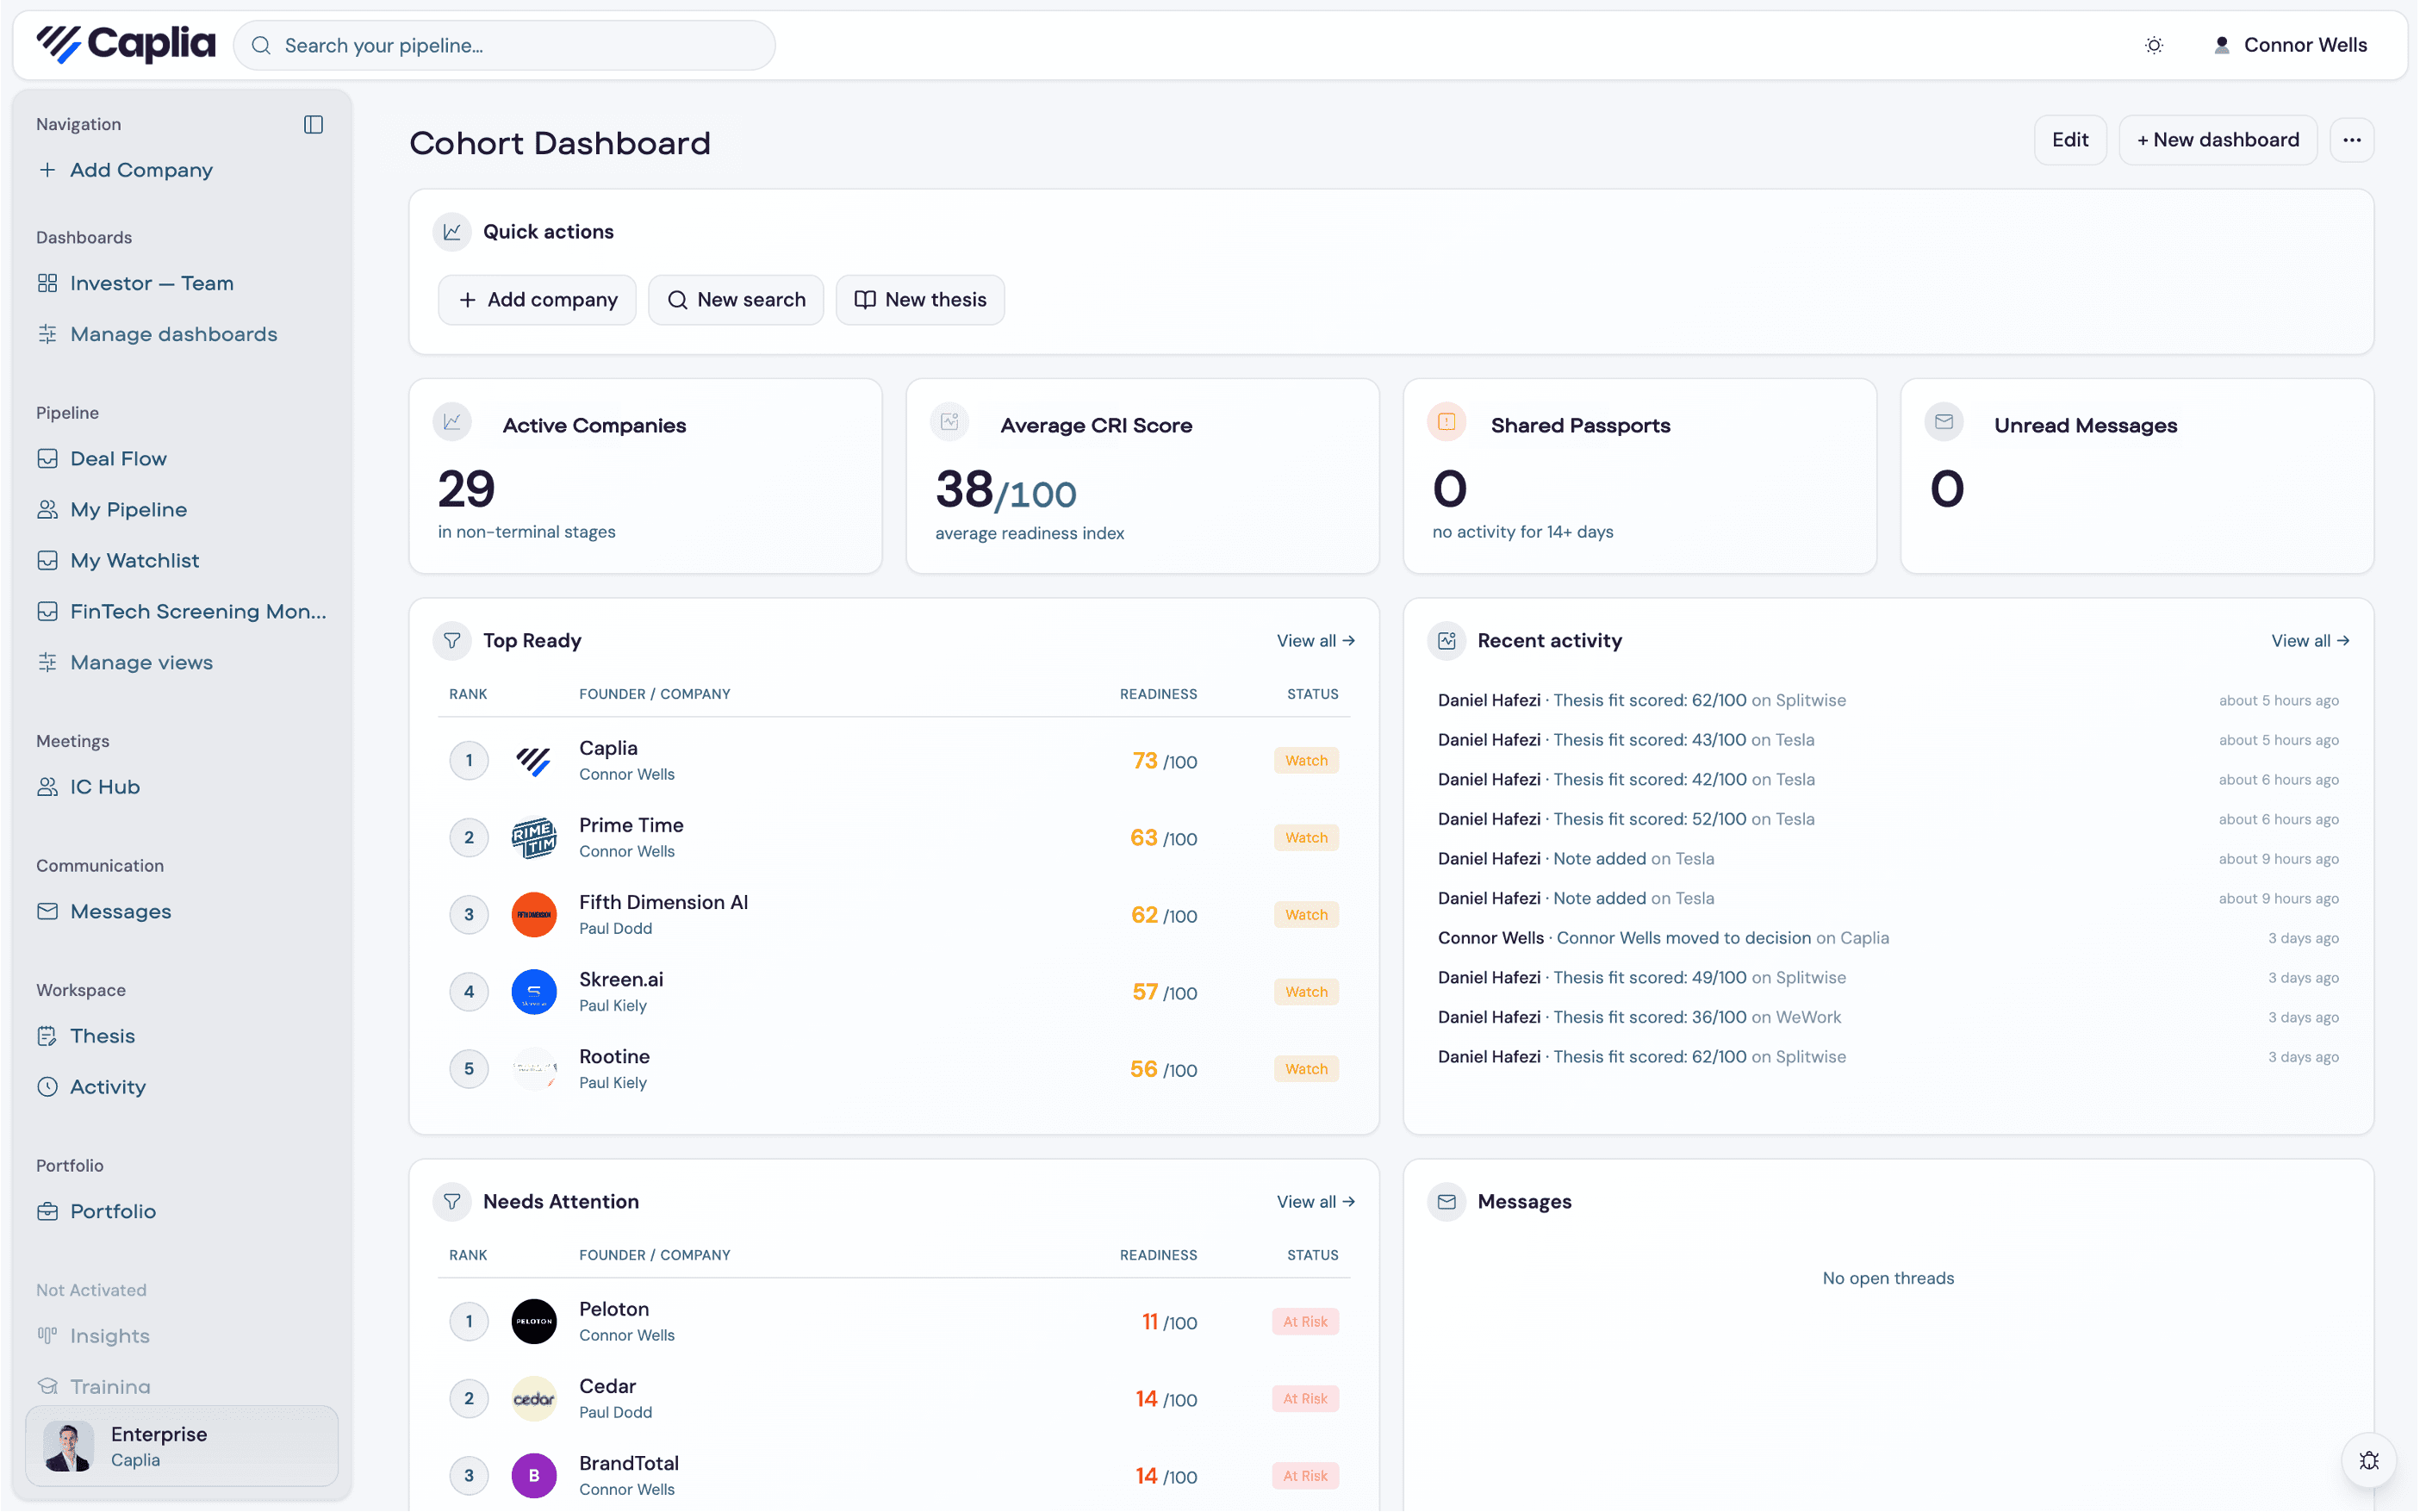Click the Peloton company logo
This screenshot has height=1512, width=2420.
click(534, 1321)
